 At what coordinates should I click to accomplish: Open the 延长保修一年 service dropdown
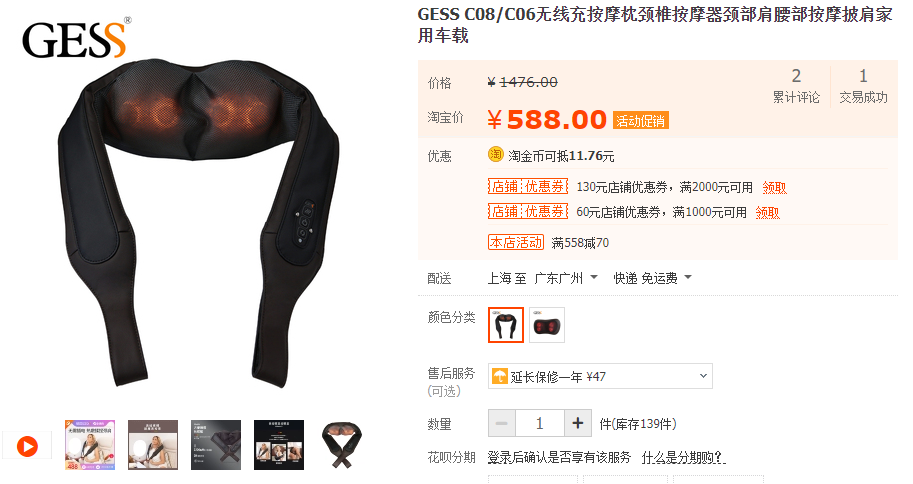(600, 376)
